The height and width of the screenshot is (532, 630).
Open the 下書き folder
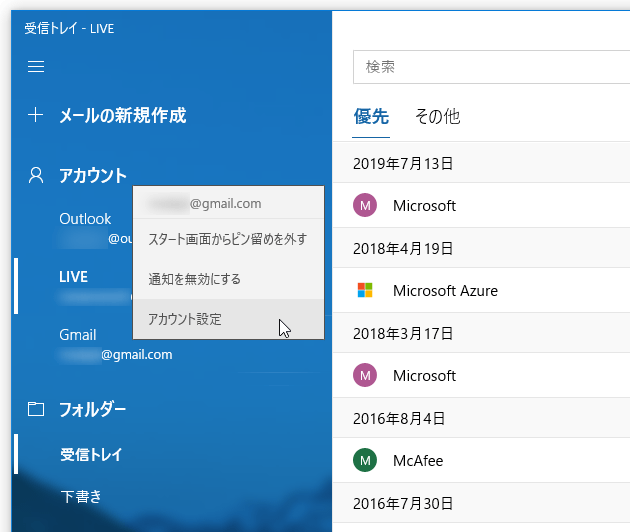(x=81, y=497)
